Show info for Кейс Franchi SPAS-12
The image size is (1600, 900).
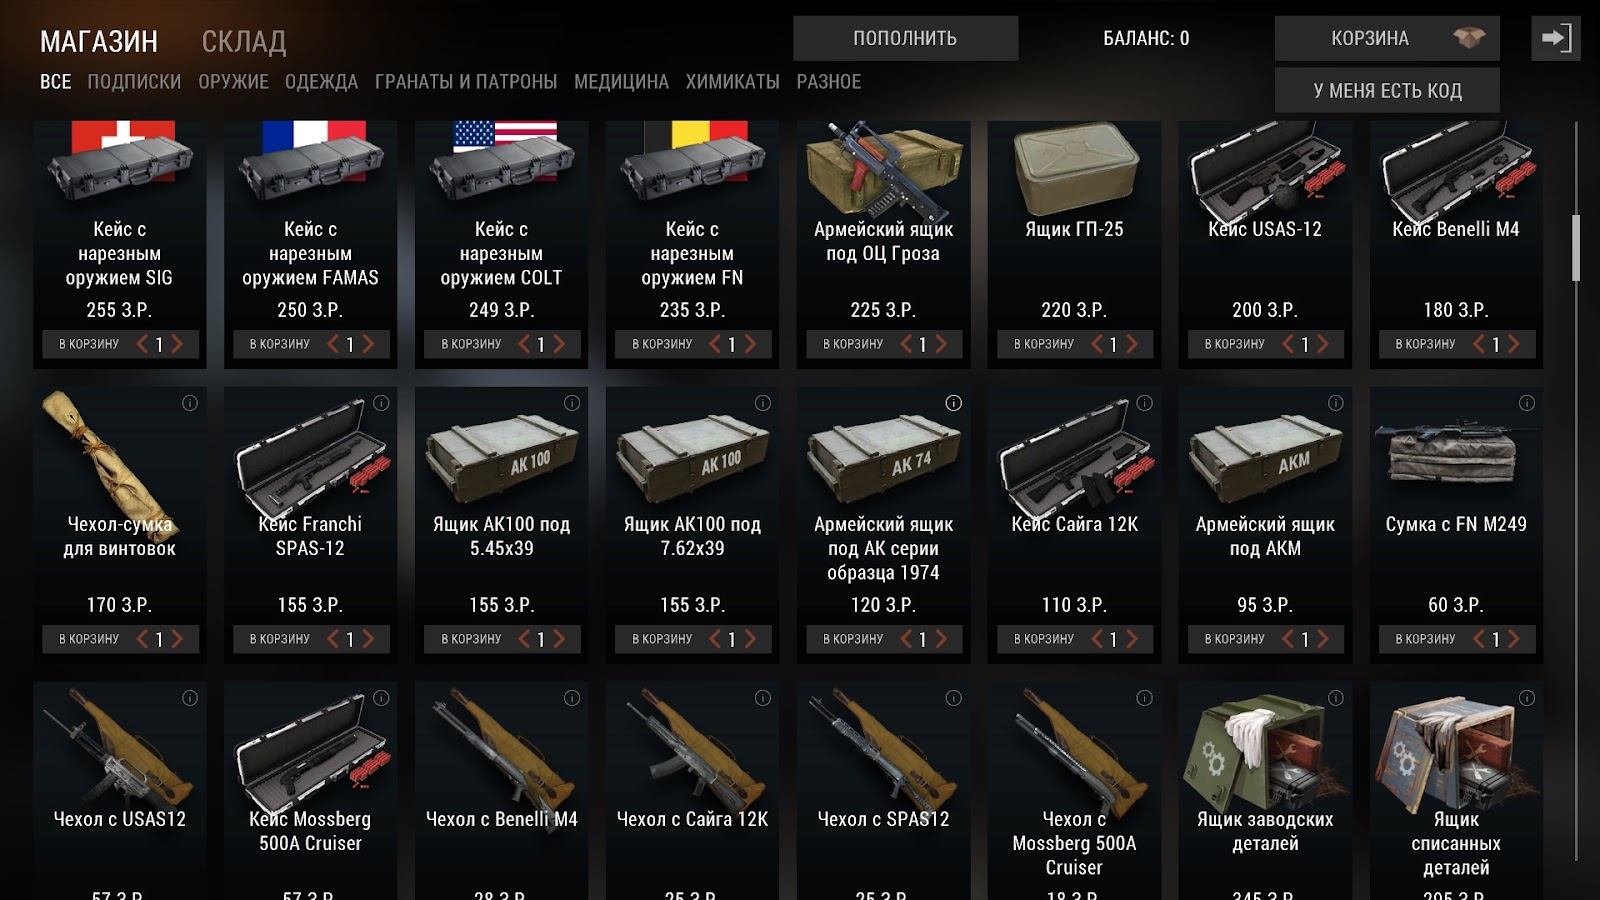tap(381, 403)
